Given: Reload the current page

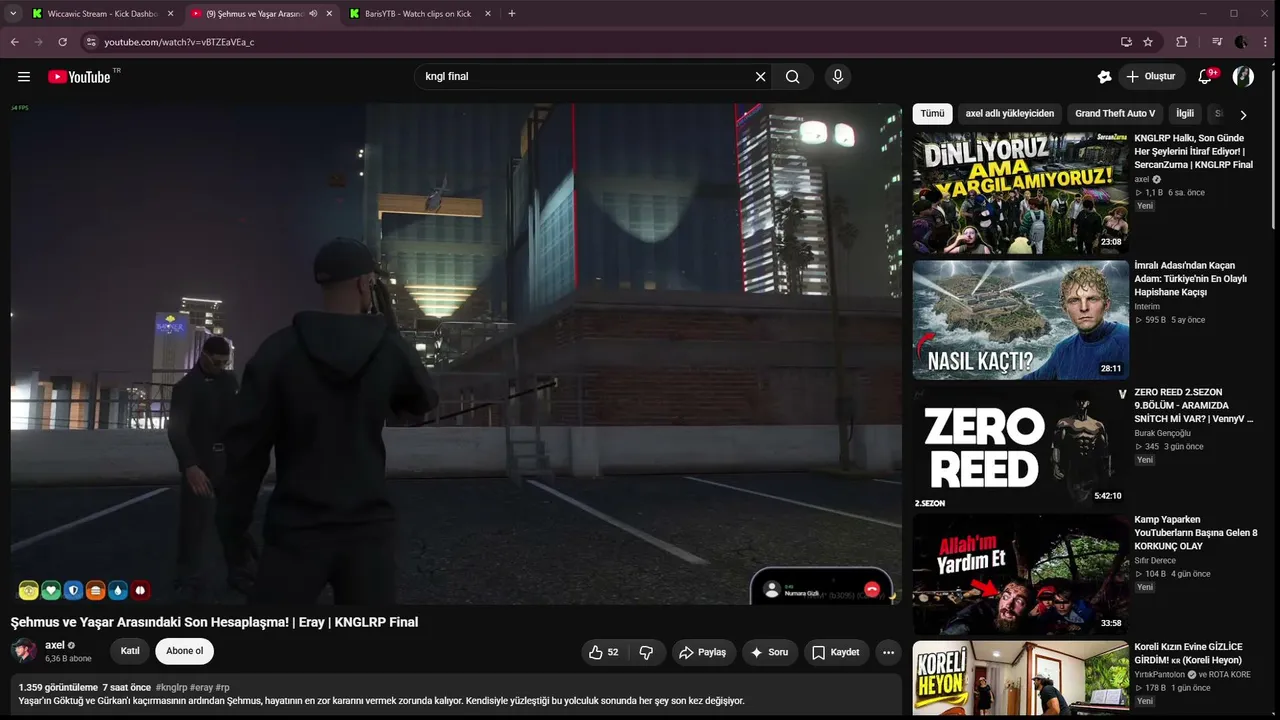Looking at the screenshot, I should click(x=62, y=42).
